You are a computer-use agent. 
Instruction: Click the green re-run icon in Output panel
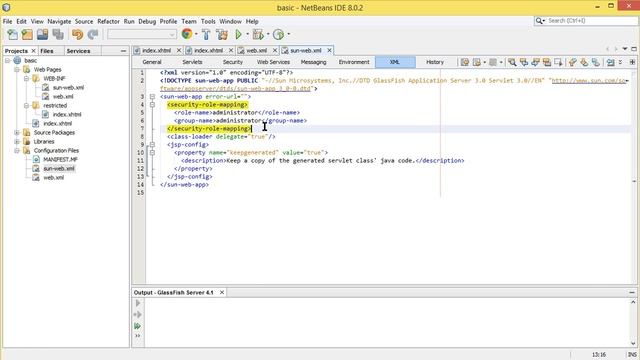tap(138, 326)
